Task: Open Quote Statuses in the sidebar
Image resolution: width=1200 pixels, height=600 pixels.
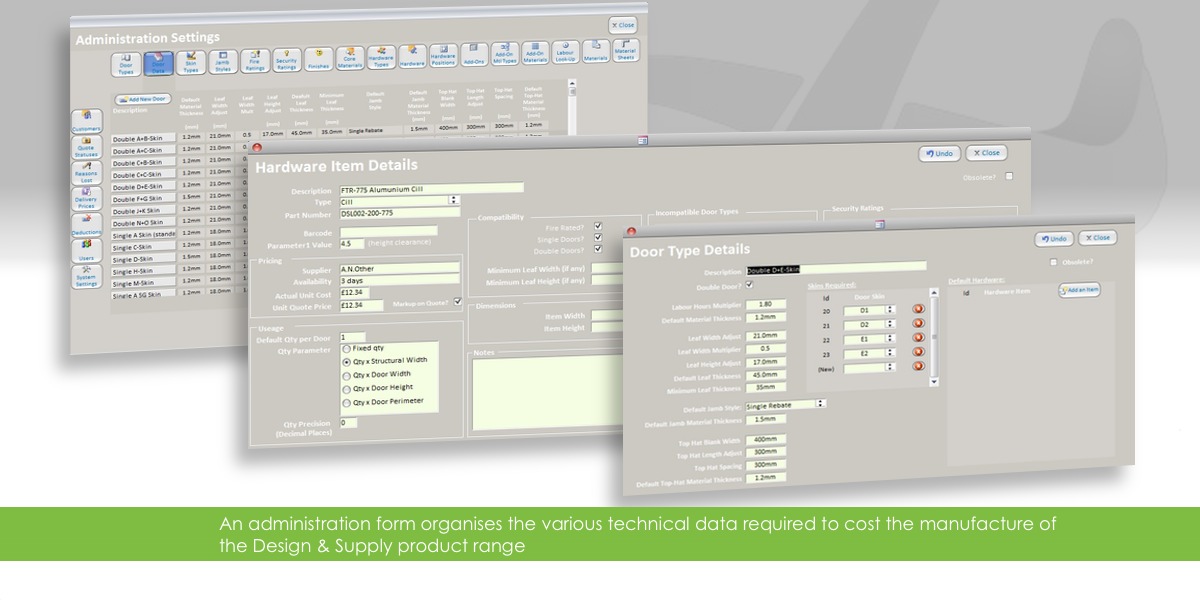Action: pos(86,146)
